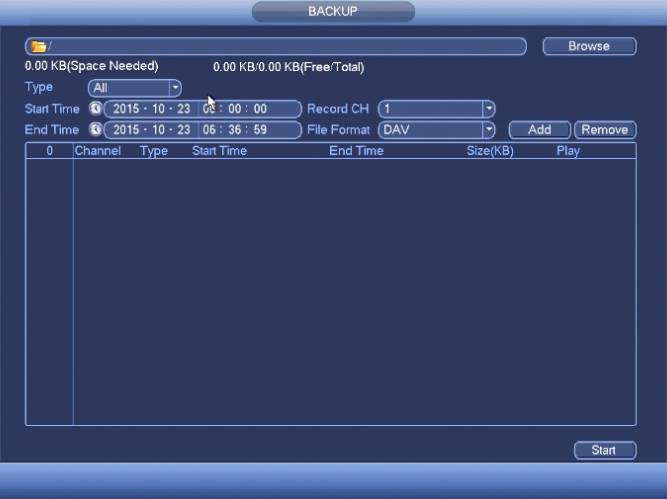Expand the File Format dropdown showing DAV
667x499 pixels.
[436, 130]
